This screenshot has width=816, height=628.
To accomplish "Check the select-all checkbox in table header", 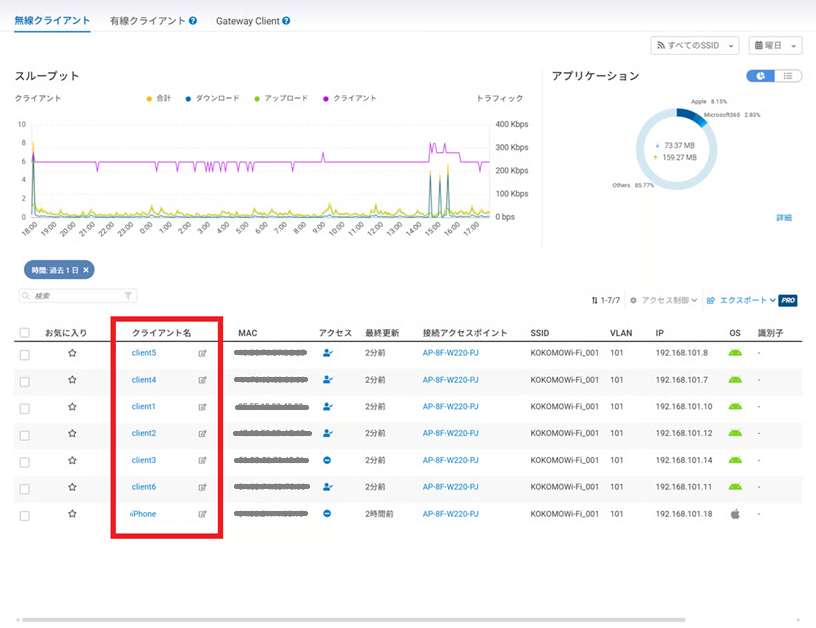I will pyautogui.click(x=24, y=332).
